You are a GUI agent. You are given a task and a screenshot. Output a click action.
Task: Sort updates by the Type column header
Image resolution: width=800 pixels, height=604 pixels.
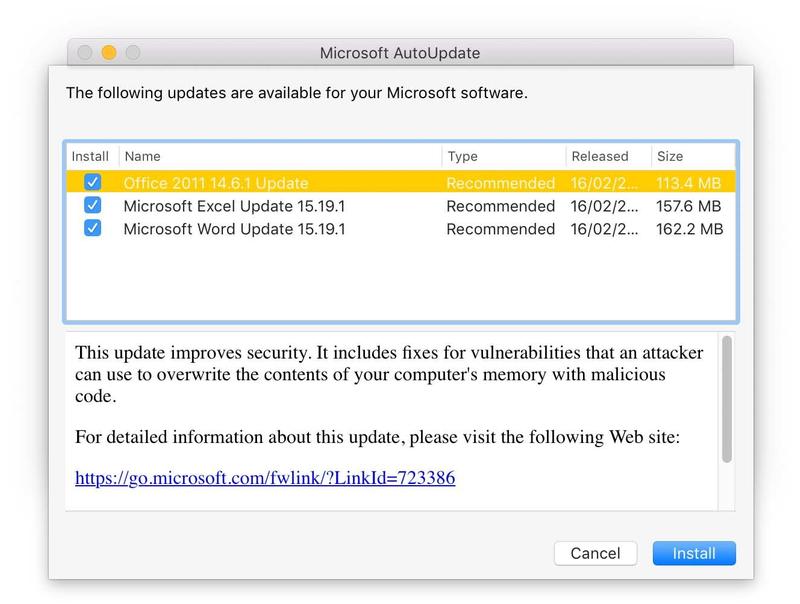click(x=504, y=156)
